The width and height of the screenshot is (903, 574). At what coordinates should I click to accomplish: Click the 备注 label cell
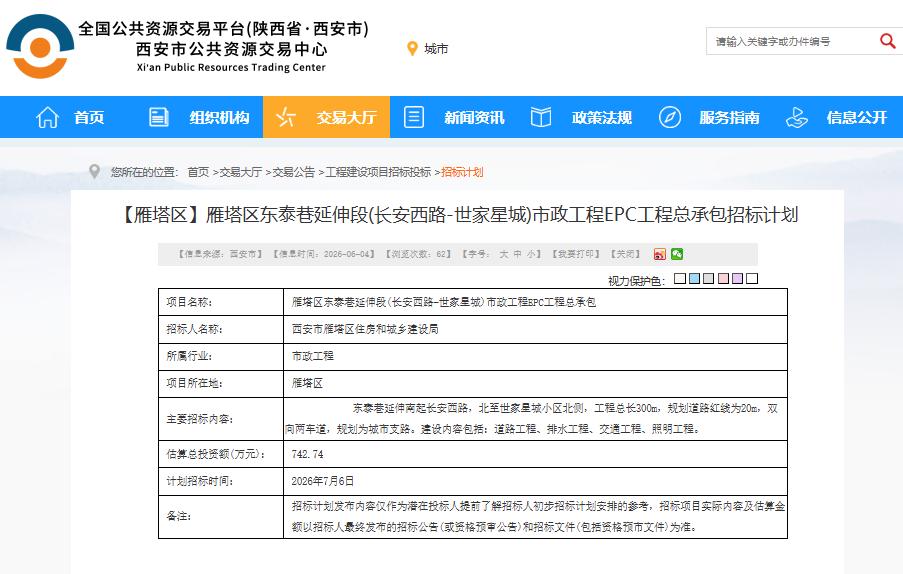point(221,516)
